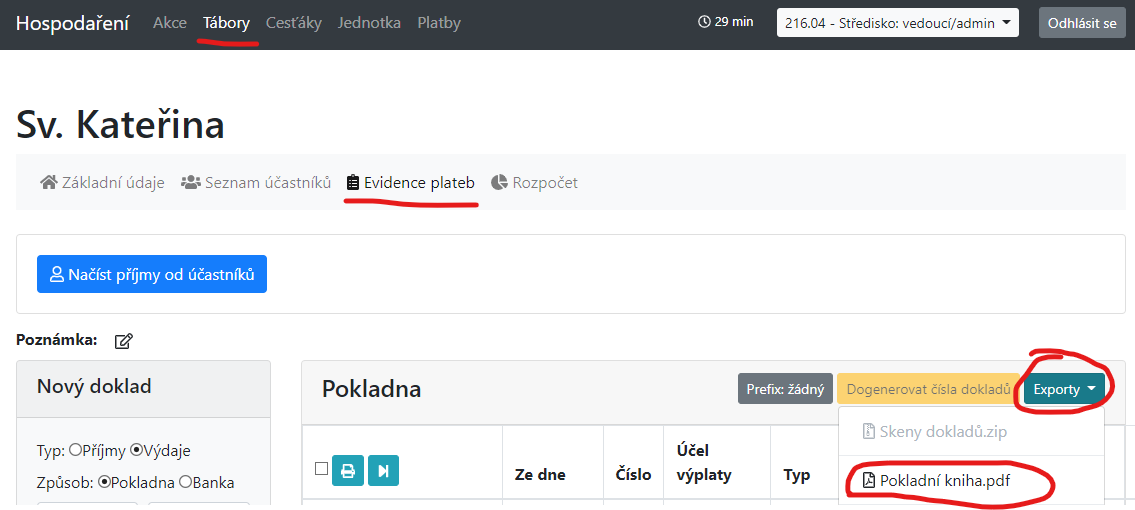Switch to the Rozpočet tab

point(534,182)
